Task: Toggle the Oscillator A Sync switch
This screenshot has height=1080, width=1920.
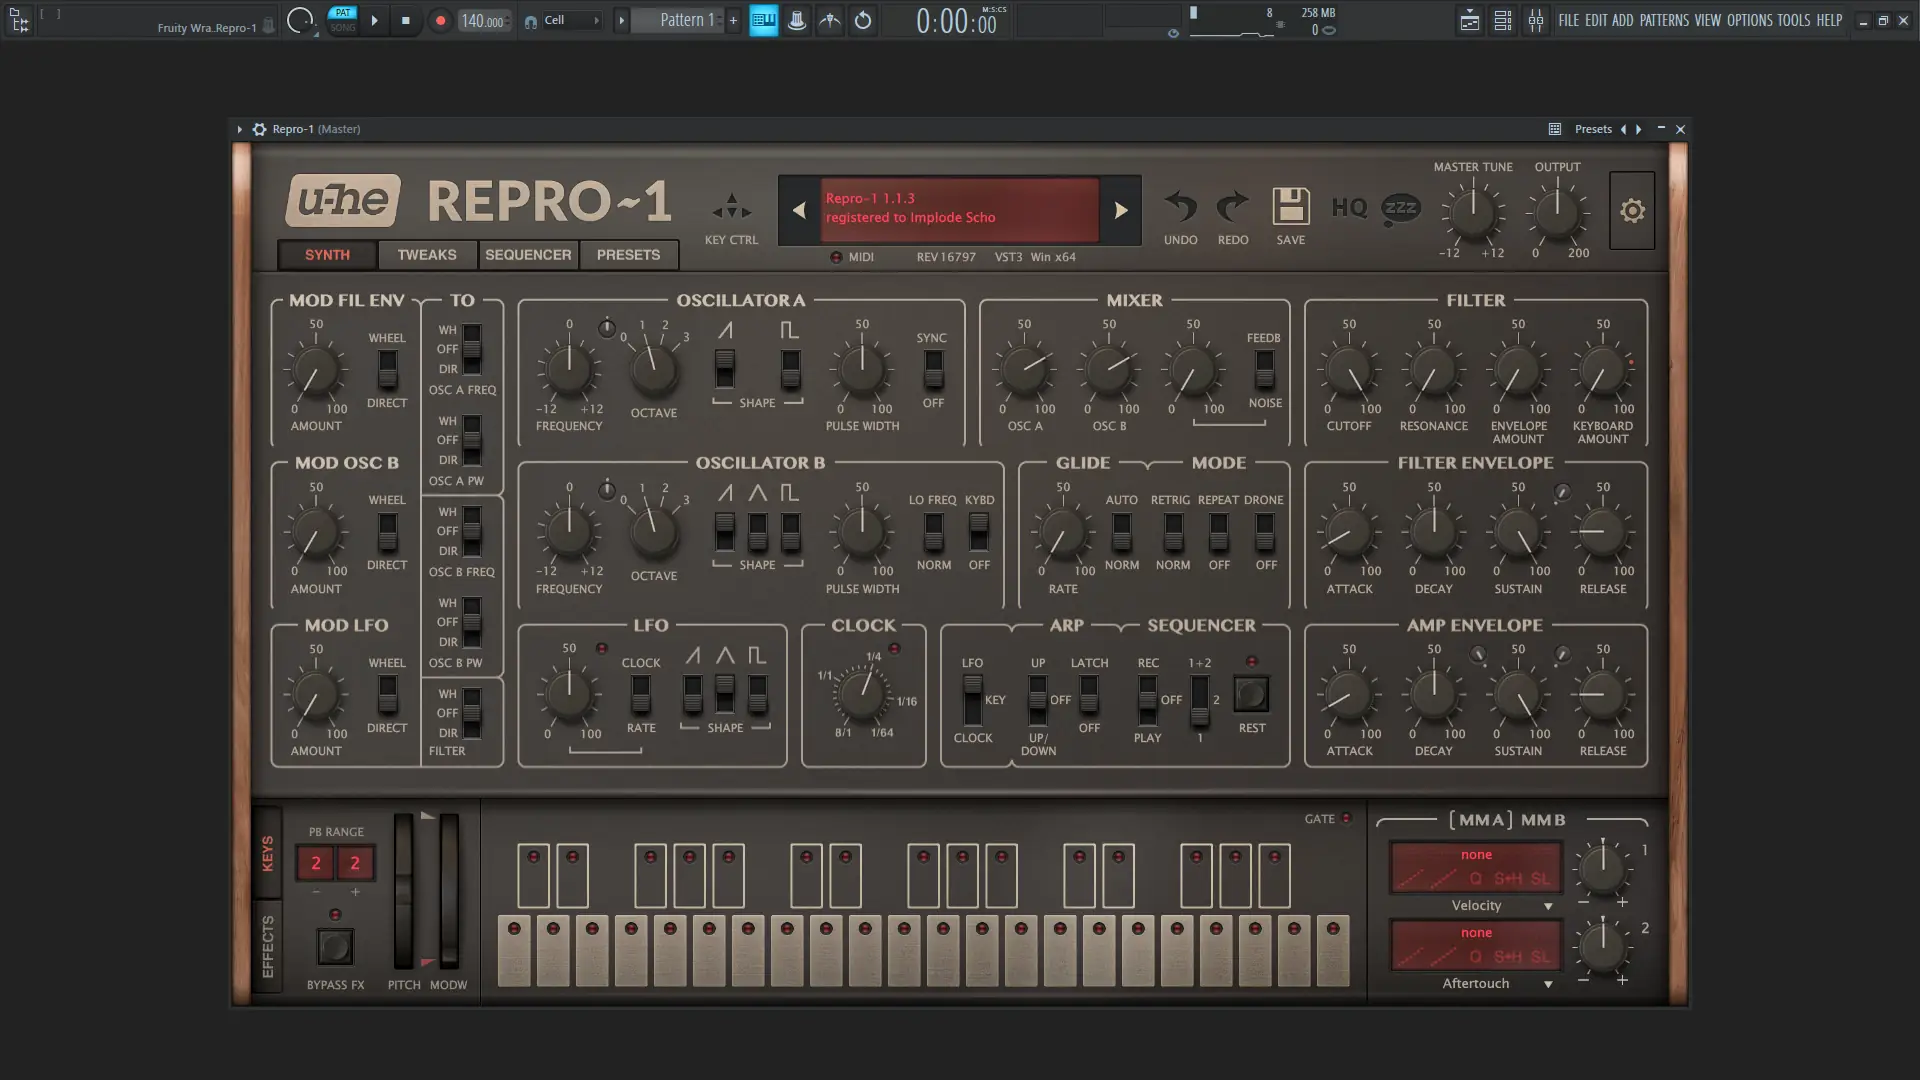Action: click(x=933, y=369)
